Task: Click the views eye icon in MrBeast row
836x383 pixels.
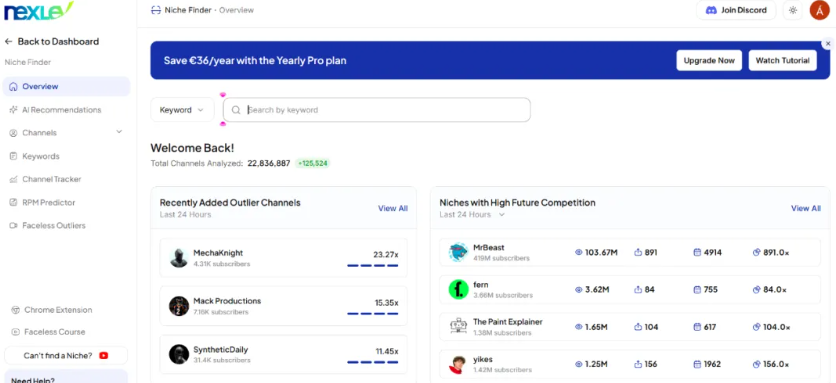Action: click(578, 252)
